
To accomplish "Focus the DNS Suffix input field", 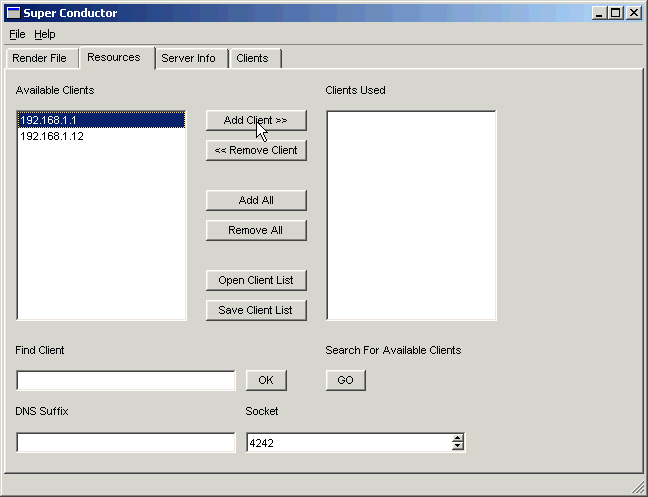I will point(126,443).
